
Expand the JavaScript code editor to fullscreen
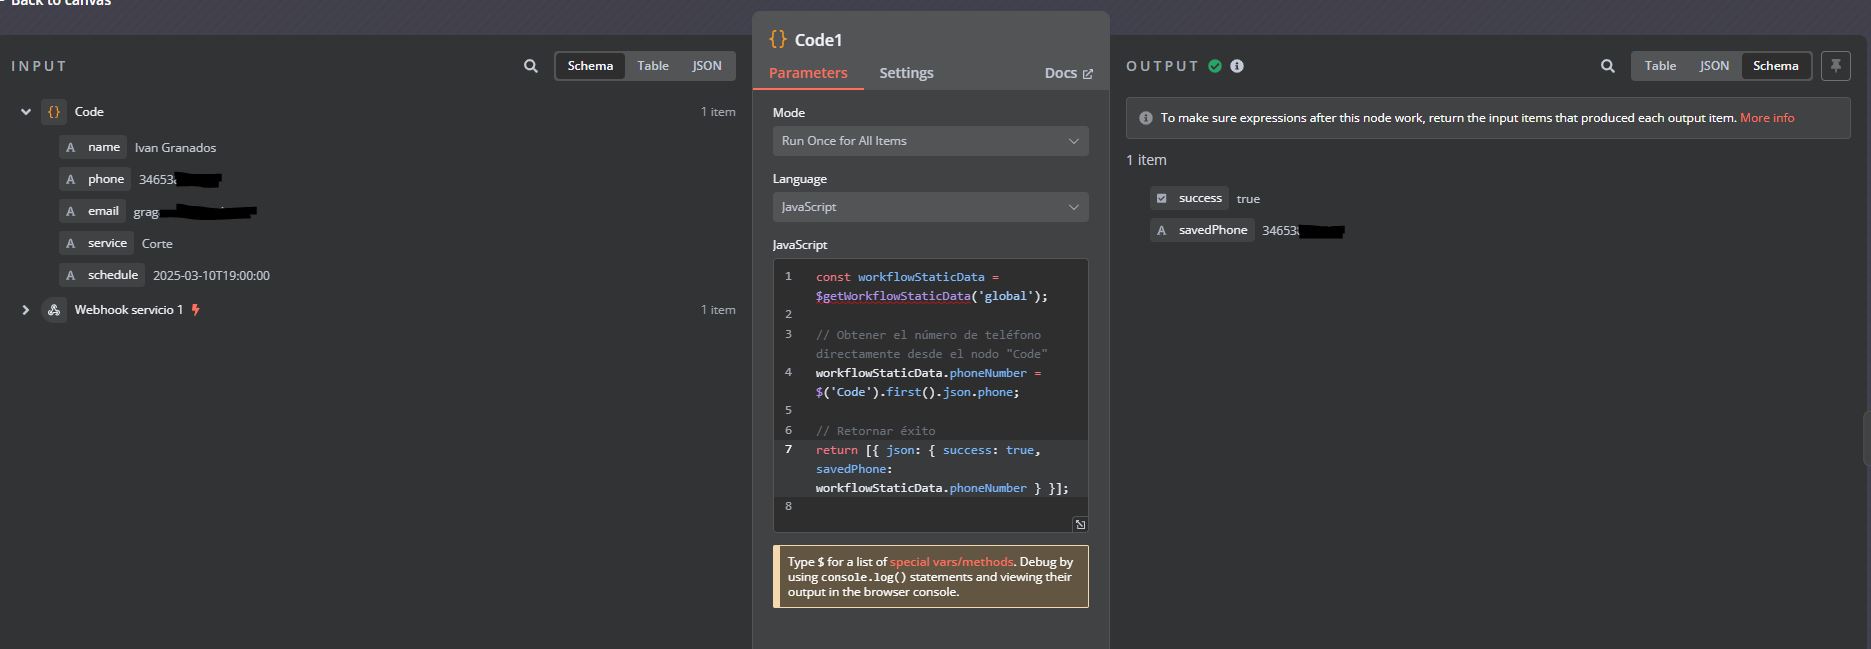tap(1080, 524)
